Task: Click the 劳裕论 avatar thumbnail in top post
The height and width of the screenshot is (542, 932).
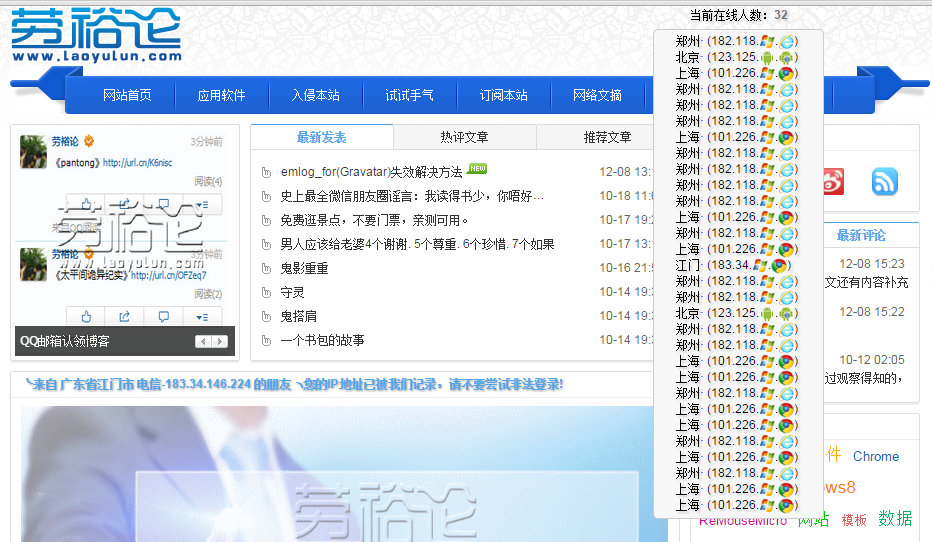Action: point(34,151)
